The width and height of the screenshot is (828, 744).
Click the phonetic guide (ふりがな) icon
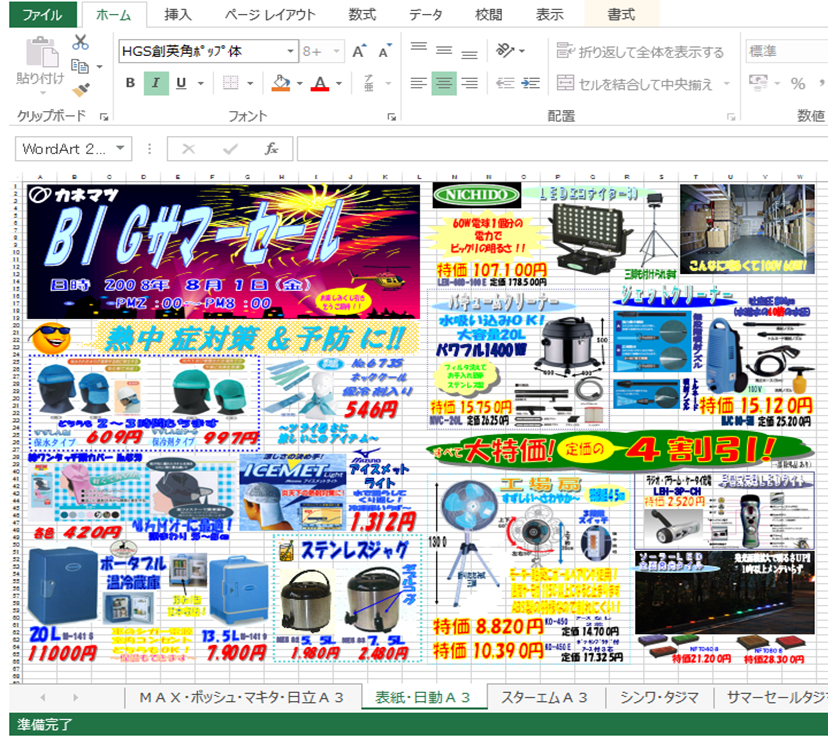point(369,83)
